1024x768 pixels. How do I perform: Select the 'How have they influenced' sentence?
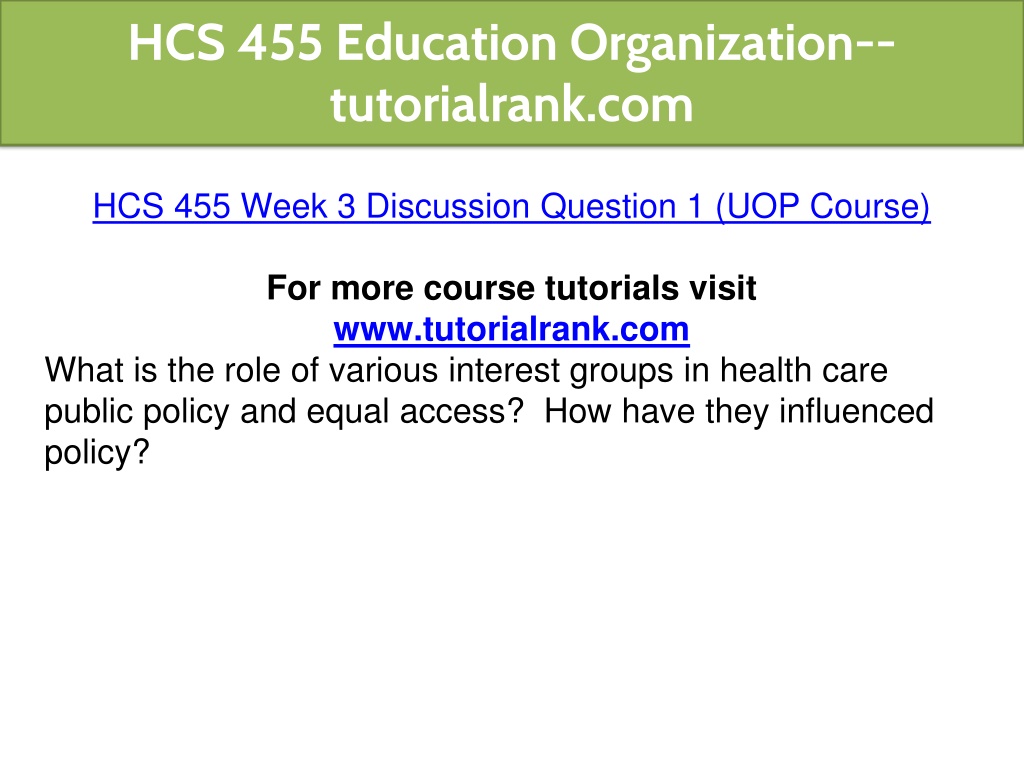coord(739,411)
